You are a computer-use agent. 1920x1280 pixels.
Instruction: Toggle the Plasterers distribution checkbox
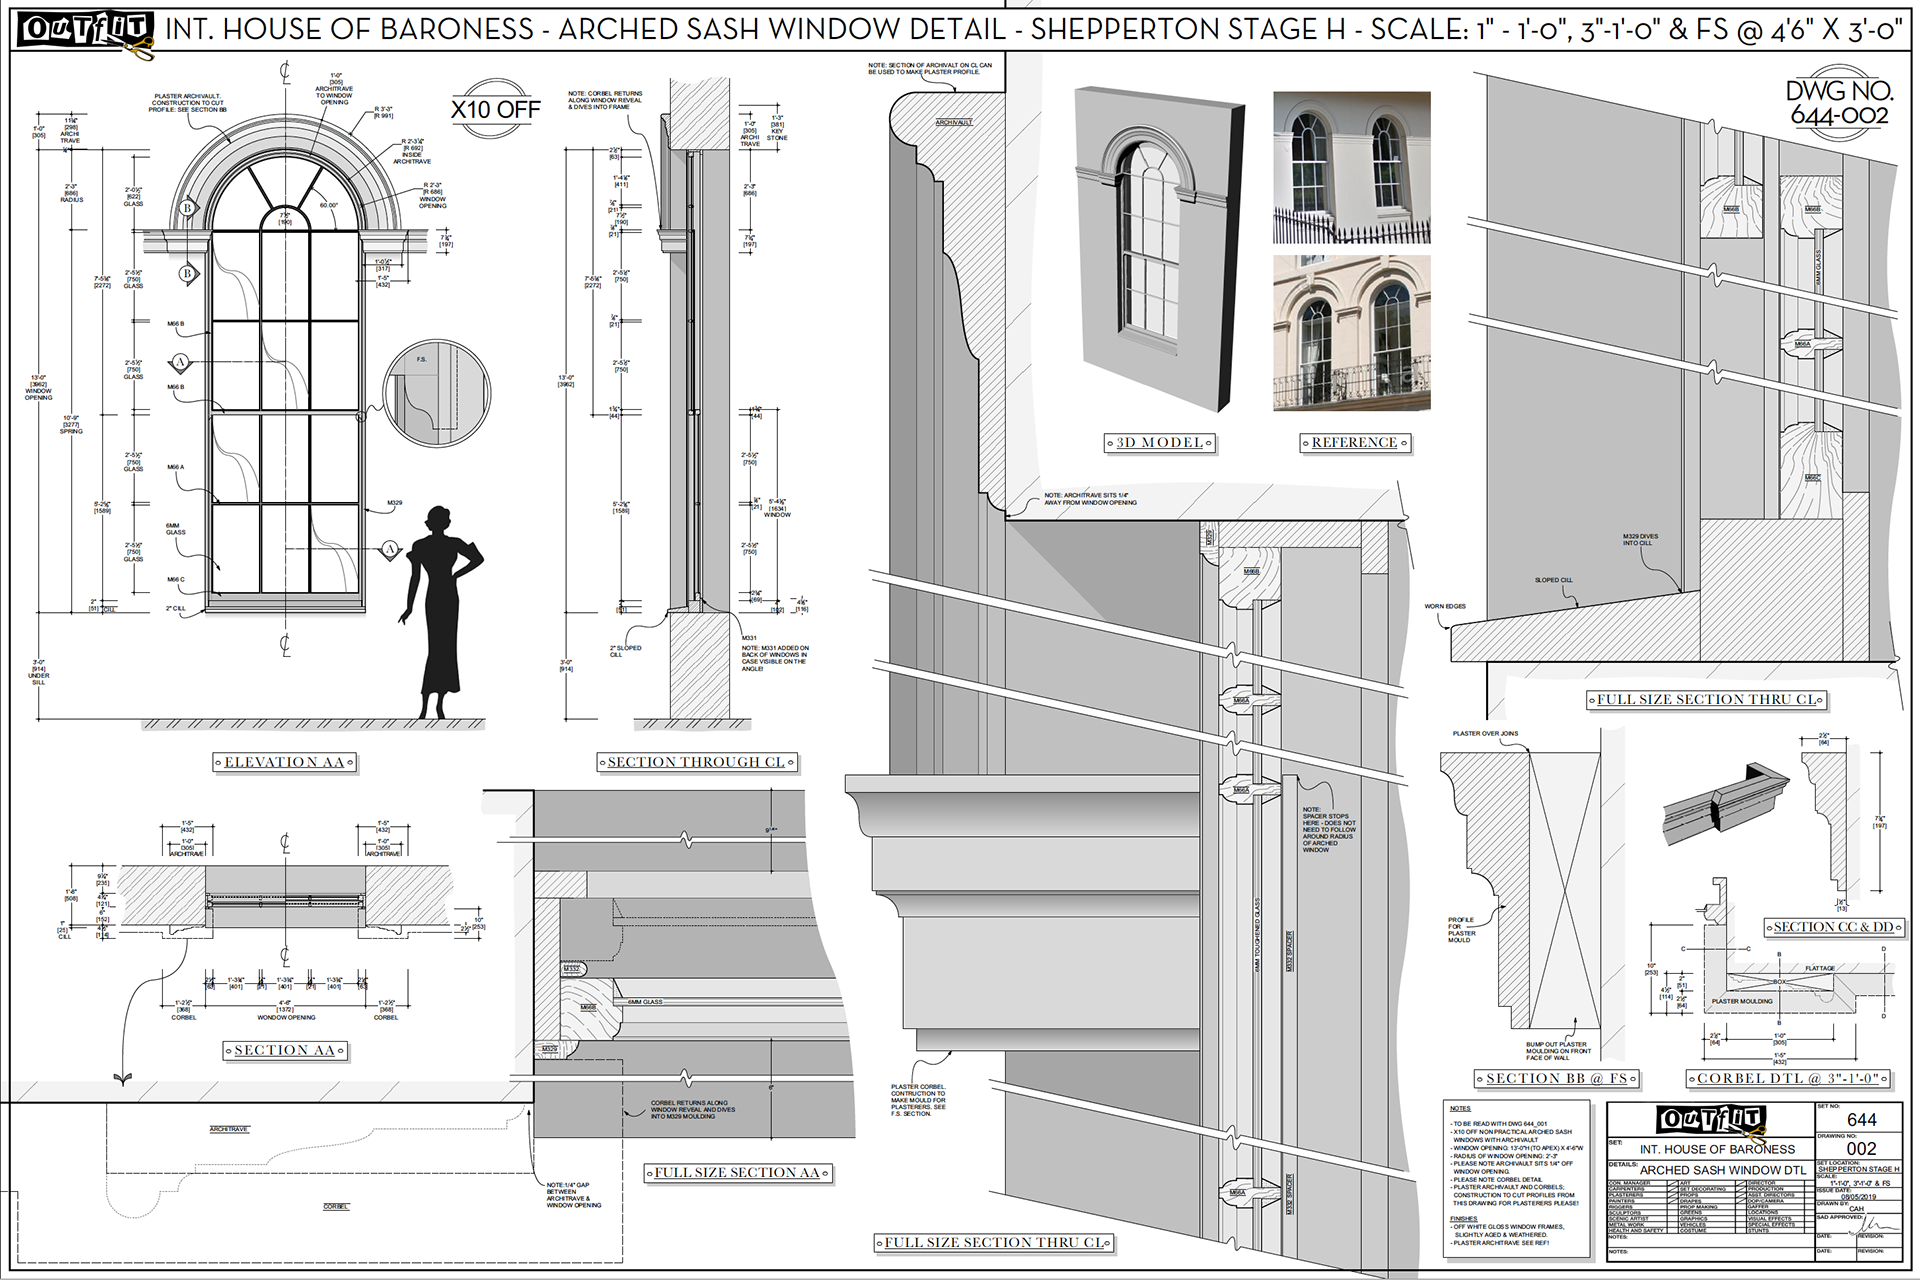(1673, 1195)
